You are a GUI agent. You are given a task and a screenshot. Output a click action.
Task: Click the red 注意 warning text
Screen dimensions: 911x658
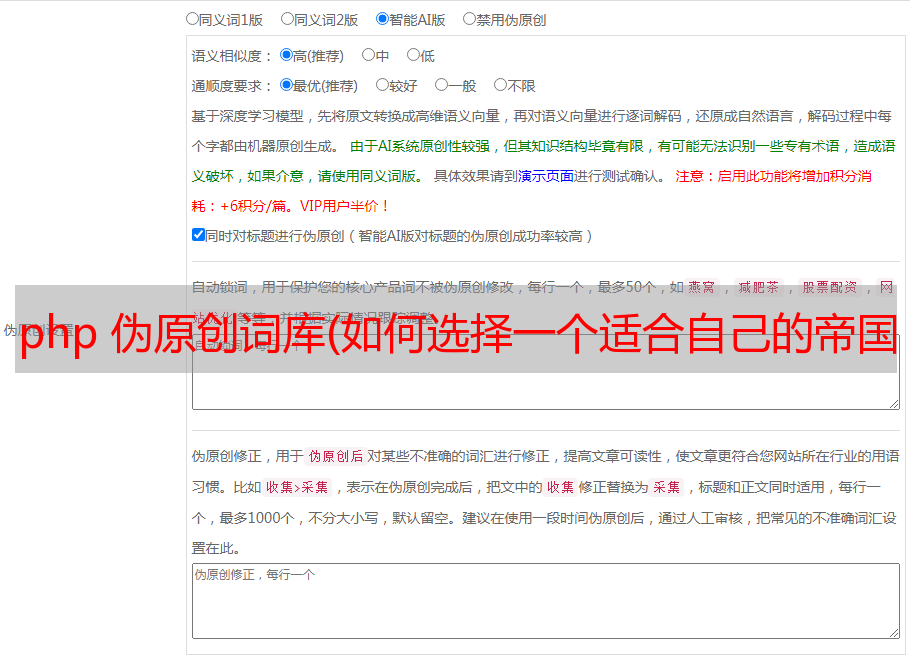coord(690,176)
